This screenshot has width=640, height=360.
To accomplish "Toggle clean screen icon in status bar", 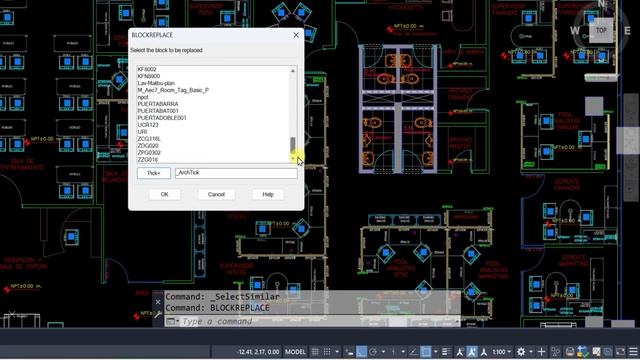I will tap(620, 351).
